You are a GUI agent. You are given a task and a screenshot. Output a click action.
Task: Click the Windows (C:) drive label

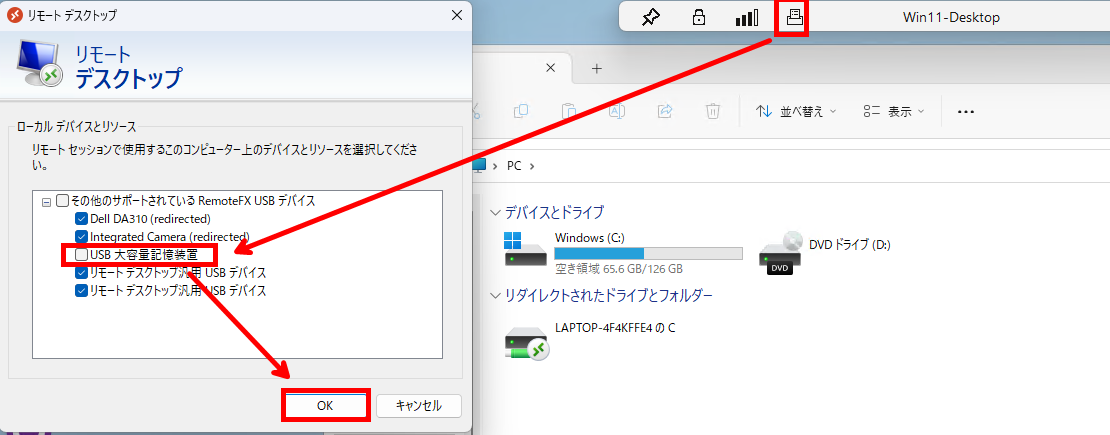pos(590,237)
